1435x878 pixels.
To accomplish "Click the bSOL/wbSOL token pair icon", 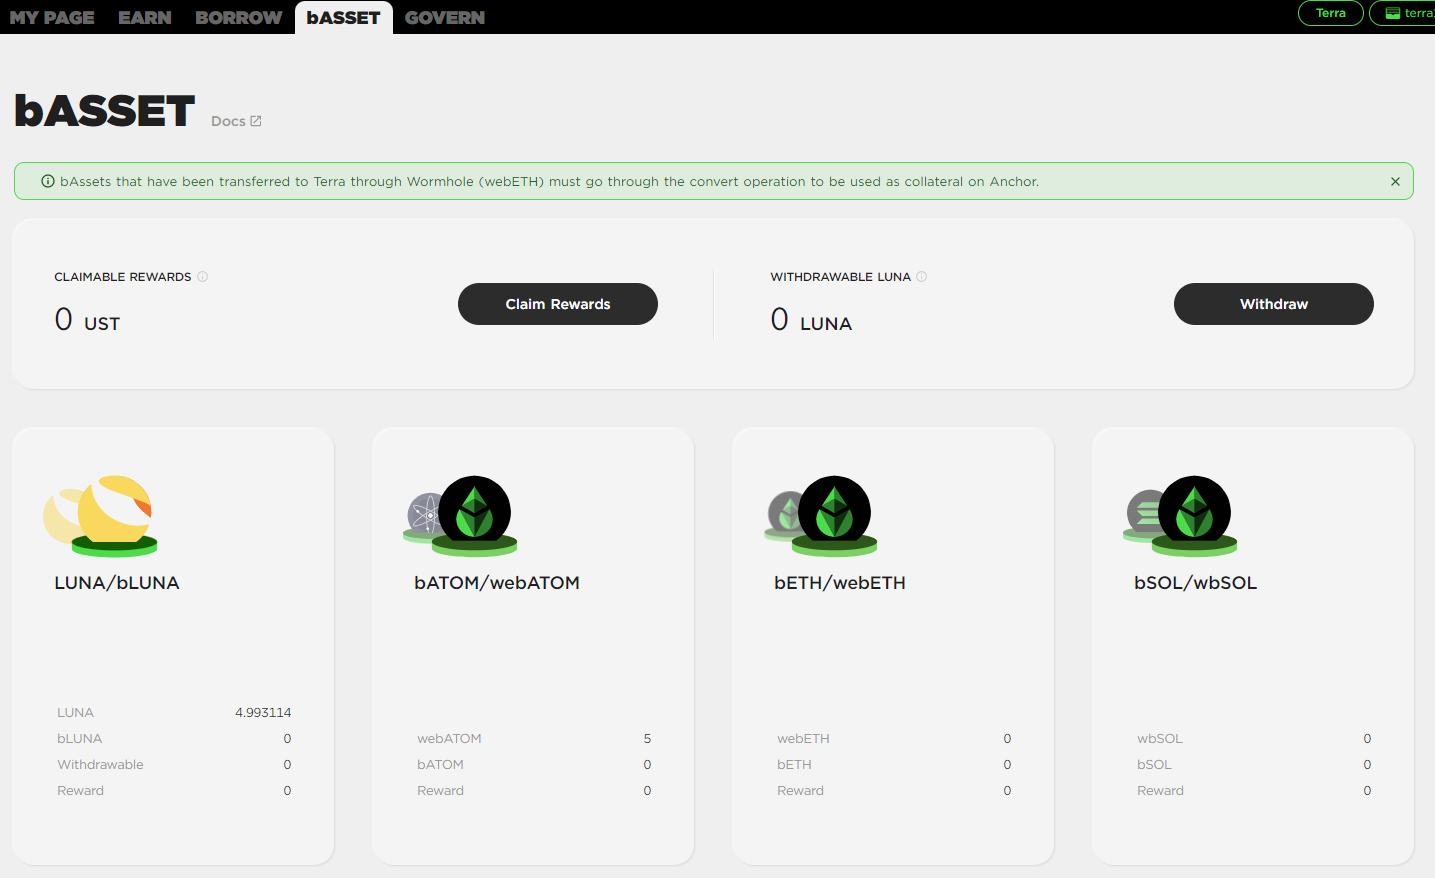I will (x=1180, y=516).
